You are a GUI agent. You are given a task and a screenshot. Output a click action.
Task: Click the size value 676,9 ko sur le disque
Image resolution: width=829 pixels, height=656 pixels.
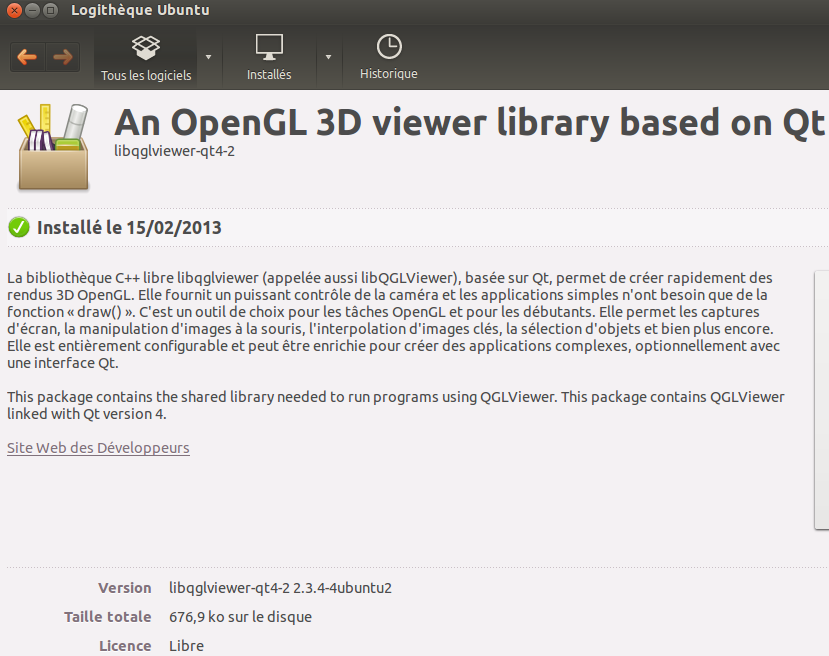(x=241, y=617)
